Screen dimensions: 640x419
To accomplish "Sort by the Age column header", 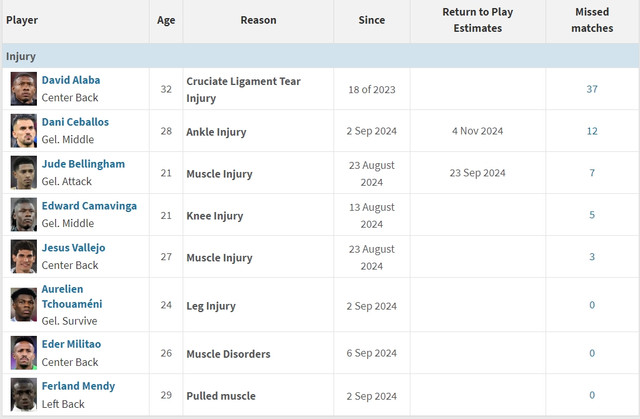I will (x=166, y=20).
